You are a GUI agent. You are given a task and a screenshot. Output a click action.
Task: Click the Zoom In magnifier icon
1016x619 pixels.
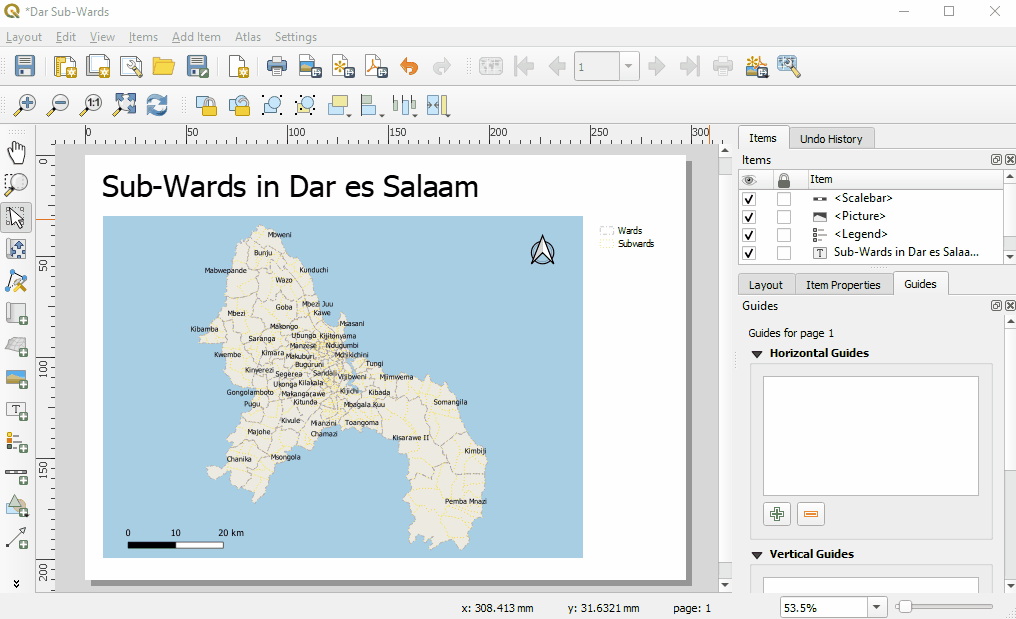pyautogui.click(x=25, y=105)
